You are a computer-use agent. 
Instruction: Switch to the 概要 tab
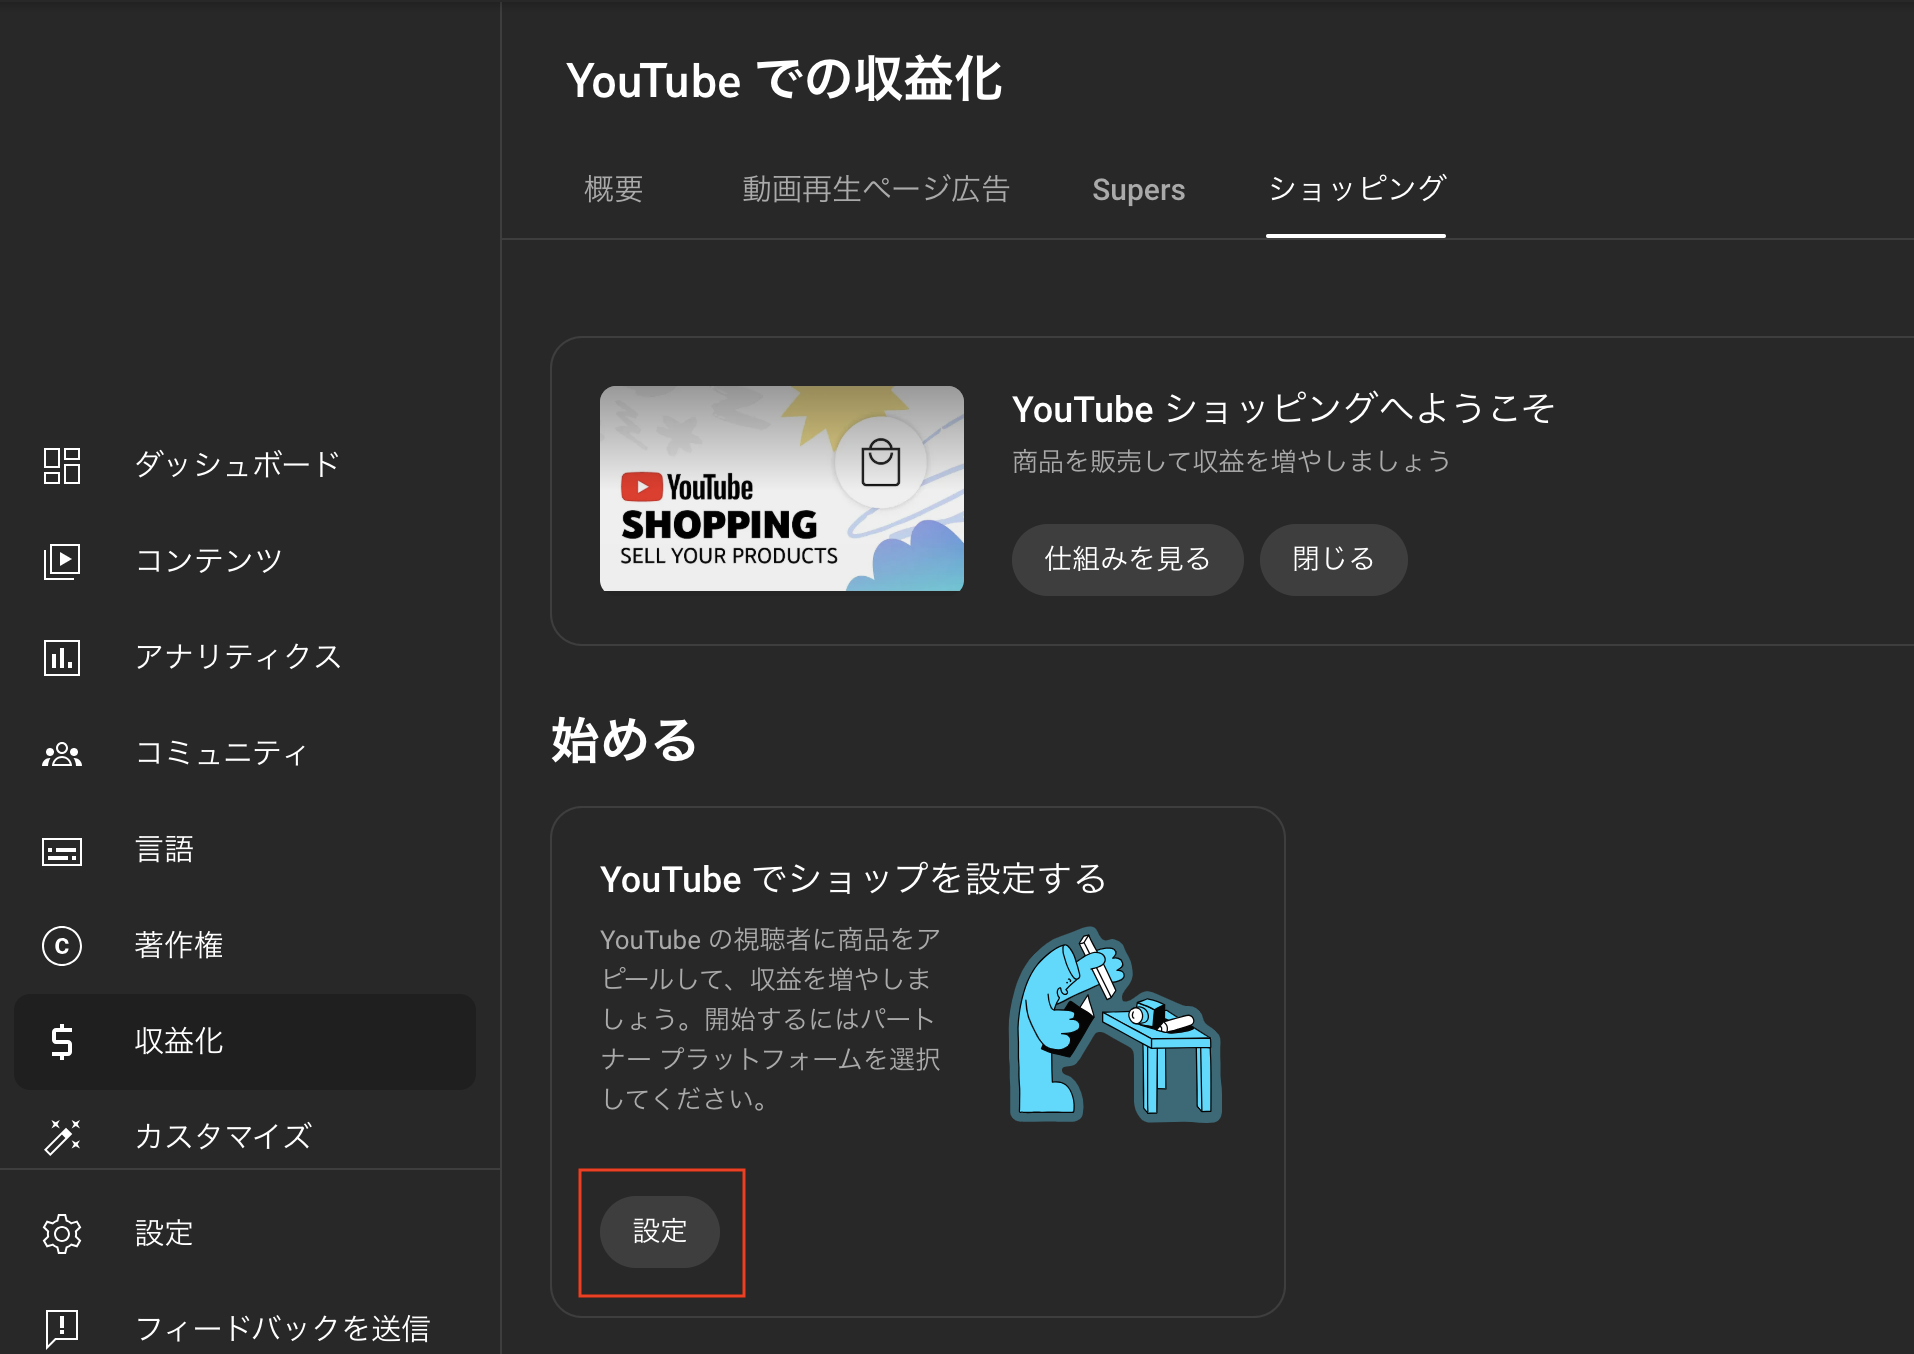tap(614, 189)
